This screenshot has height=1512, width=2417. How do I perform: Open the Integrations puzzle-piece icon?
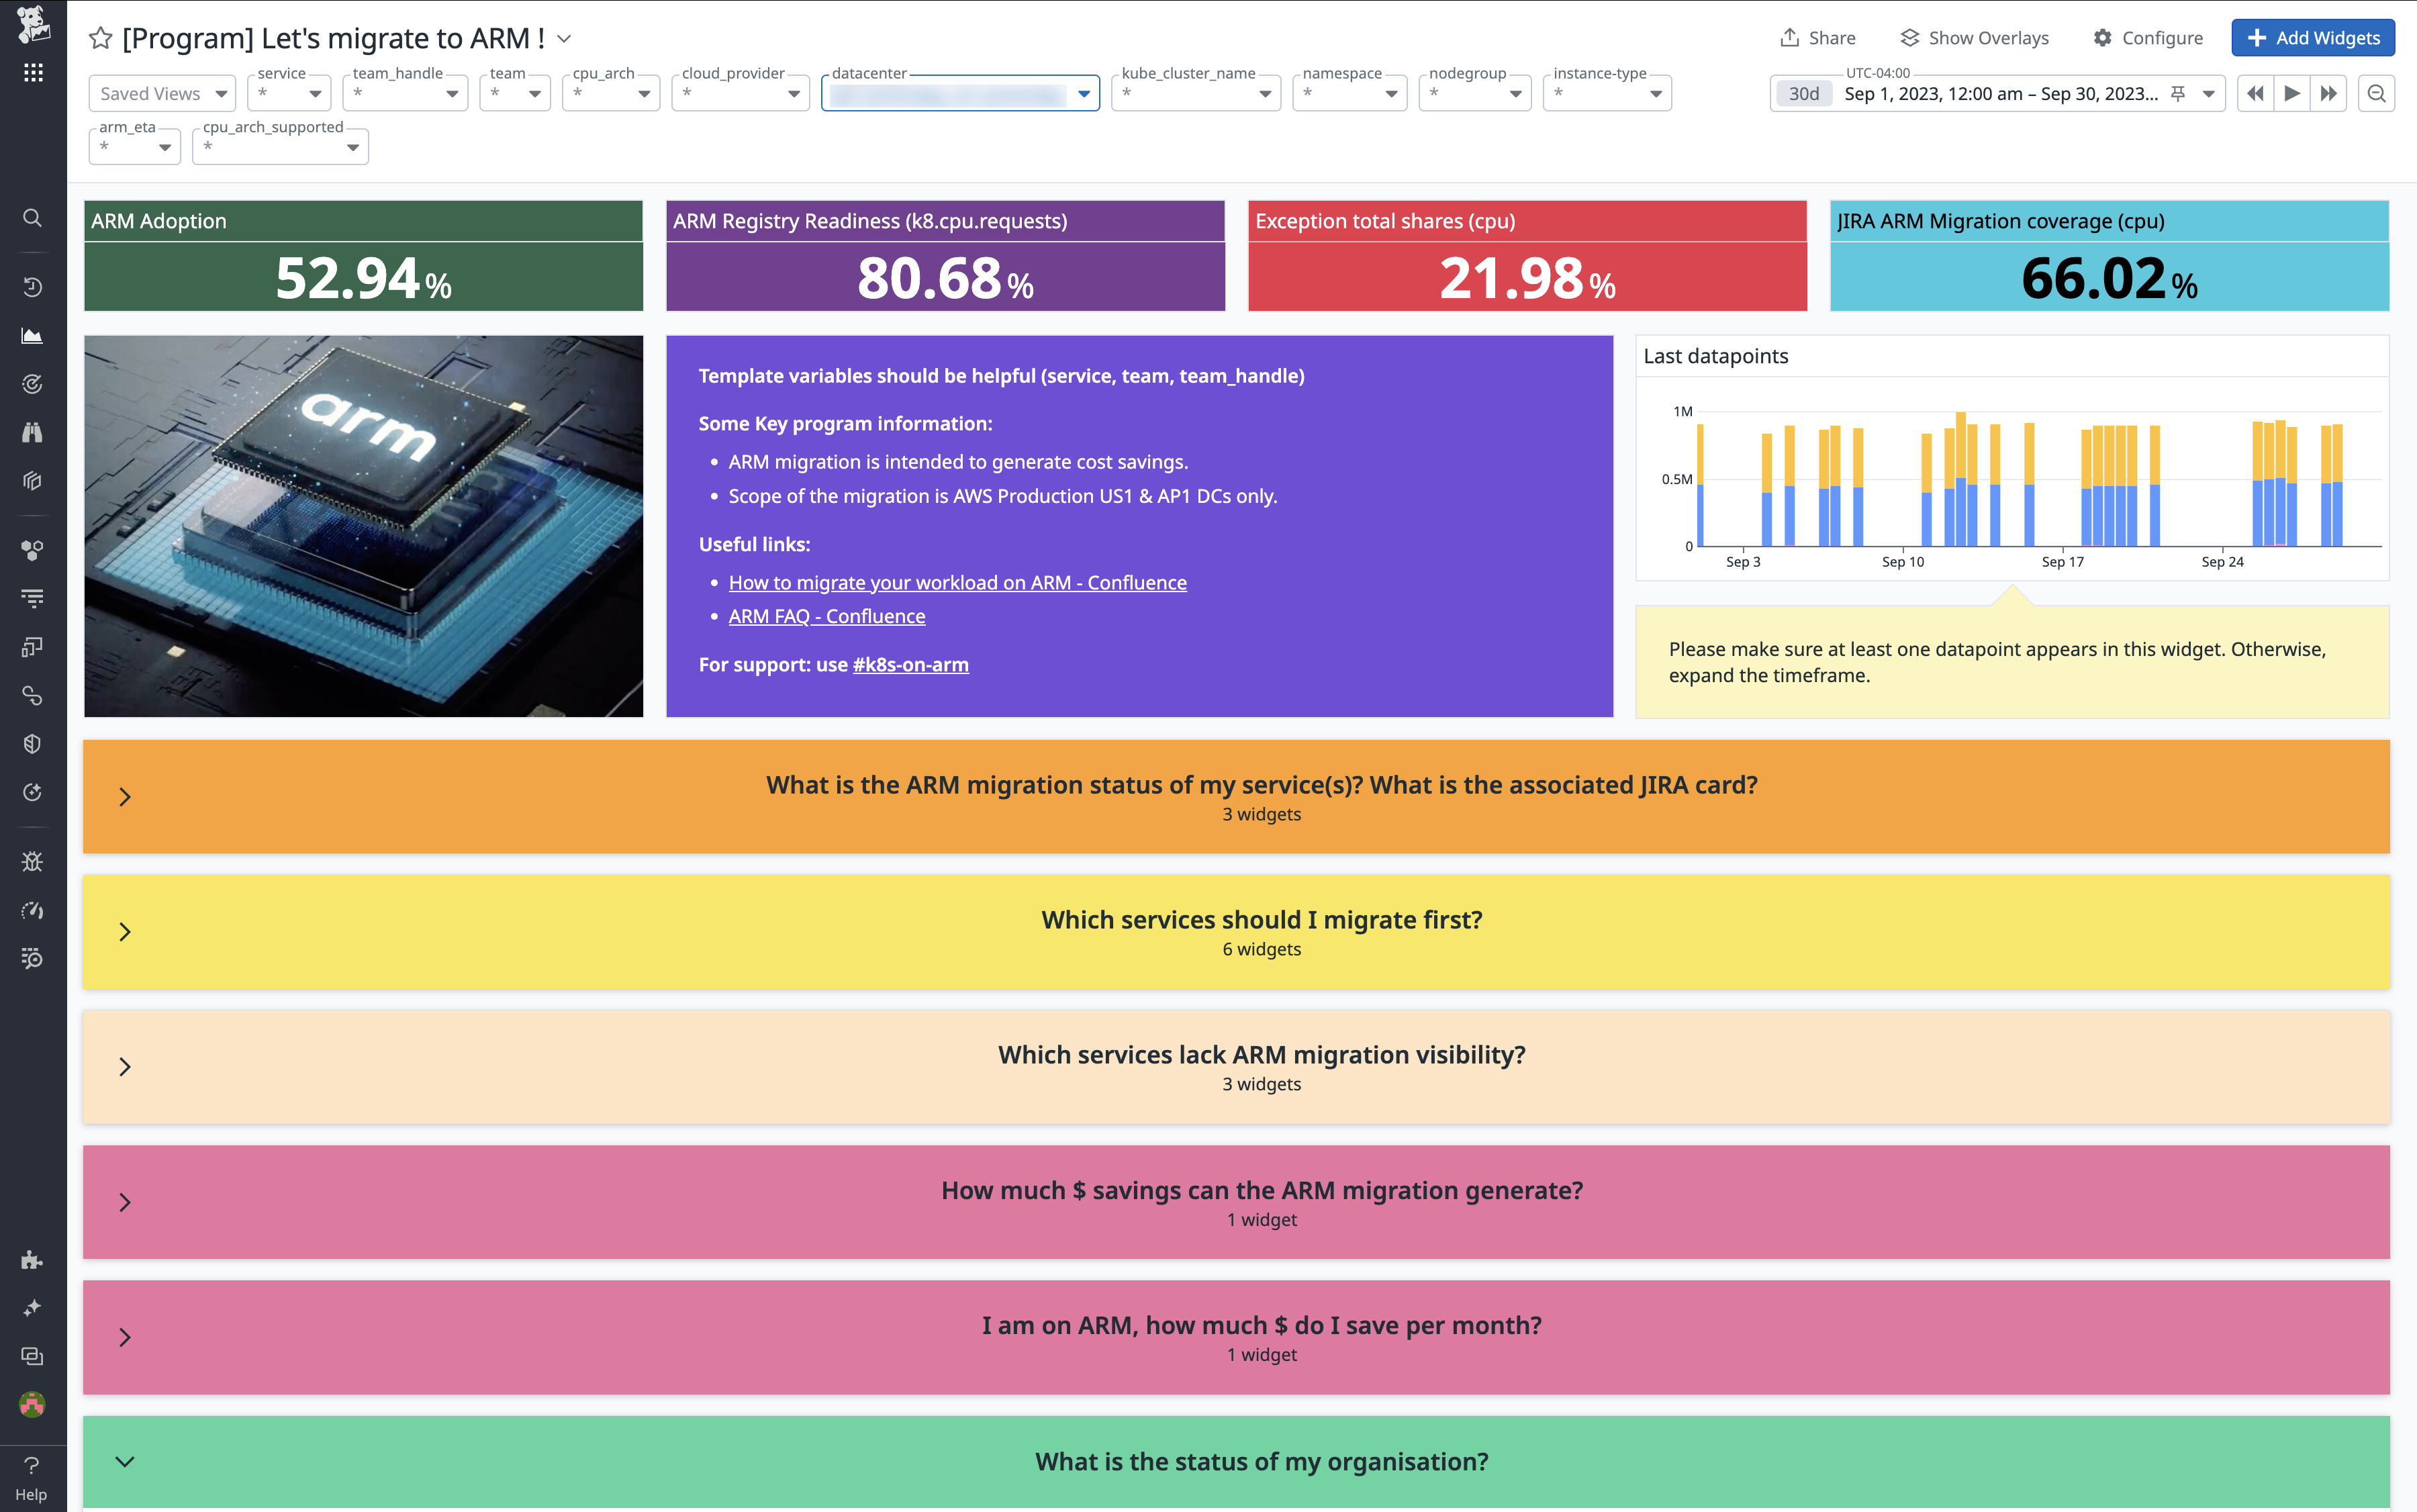tap(33, 1259)
